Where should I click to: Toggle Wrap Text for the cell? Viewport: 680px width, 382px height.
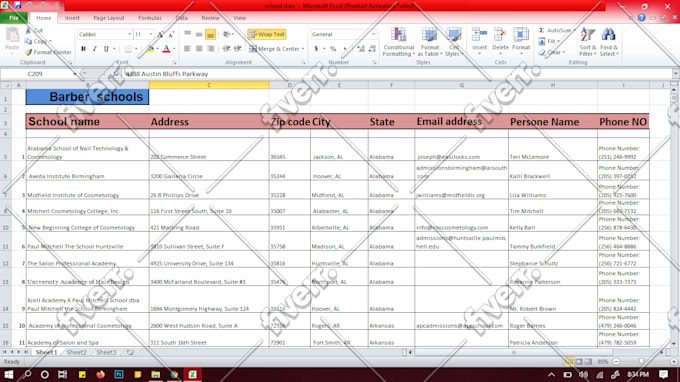click(267, 34)
